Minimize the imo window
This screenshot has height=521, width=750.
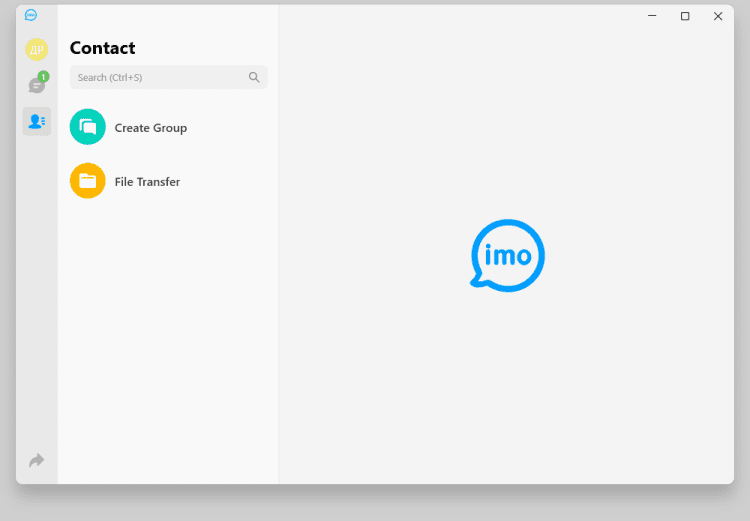[x=652, y=16]
